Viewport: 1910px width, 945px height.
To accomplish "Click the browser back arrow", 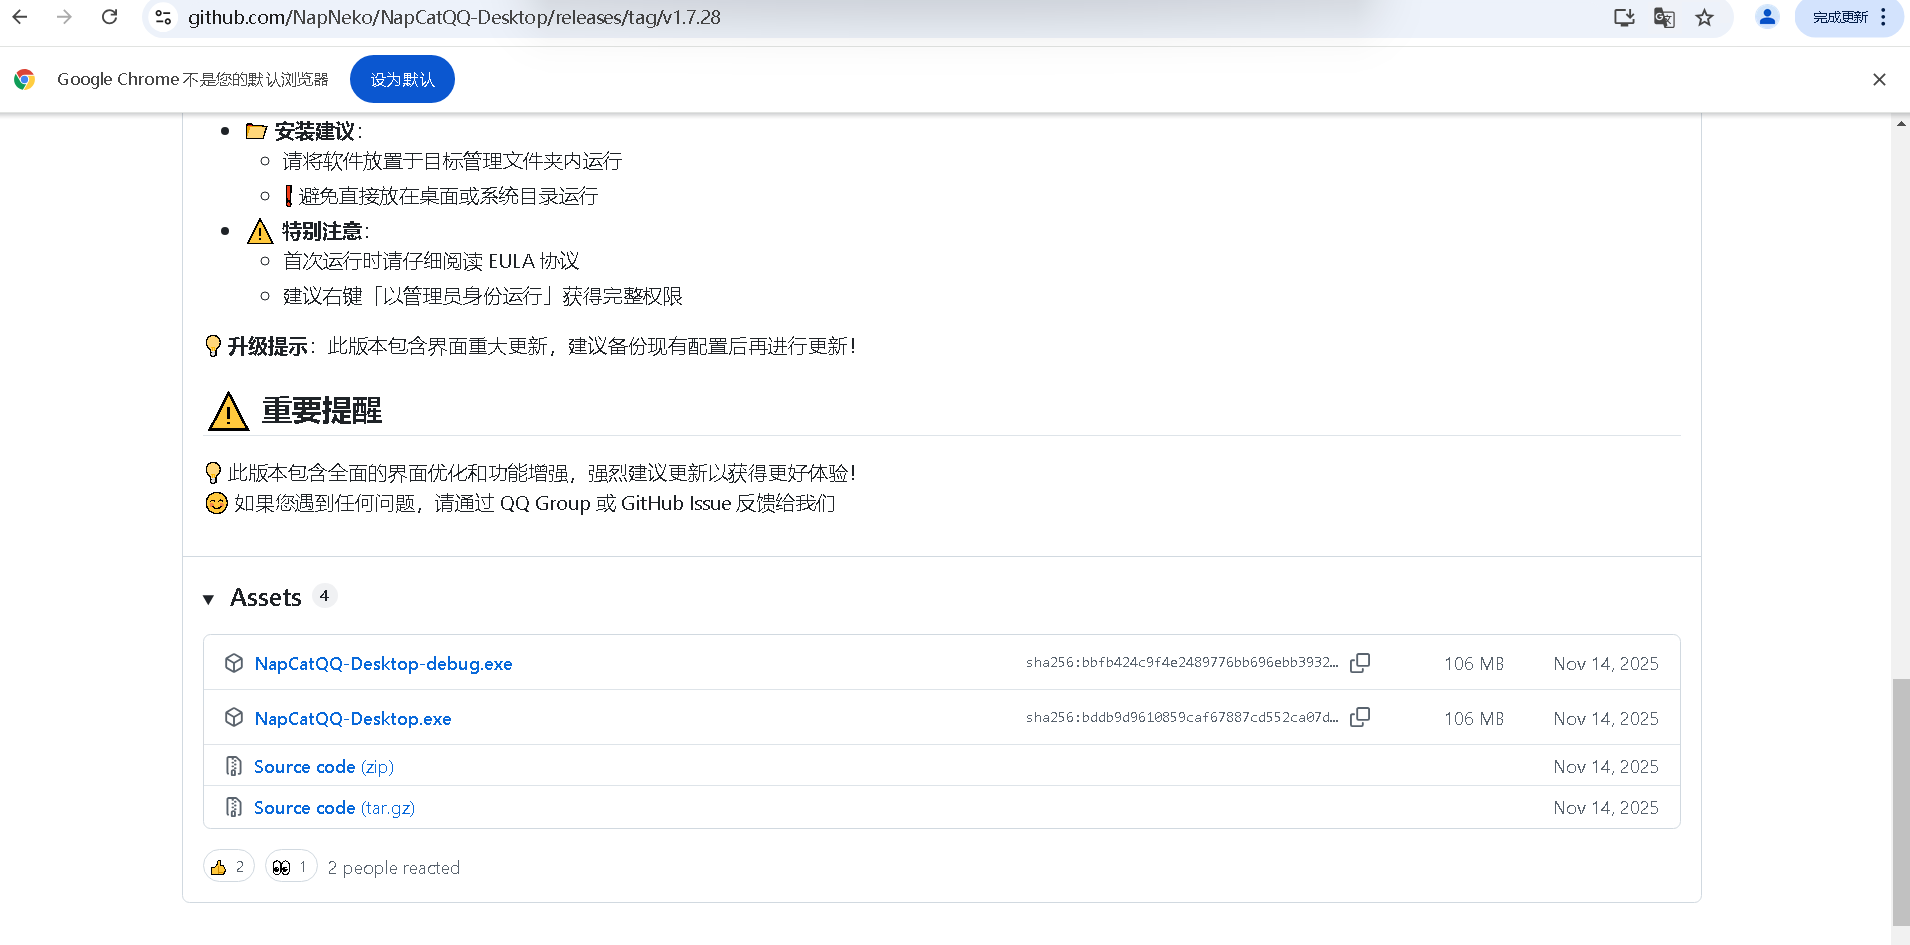I will pos(20,17).
